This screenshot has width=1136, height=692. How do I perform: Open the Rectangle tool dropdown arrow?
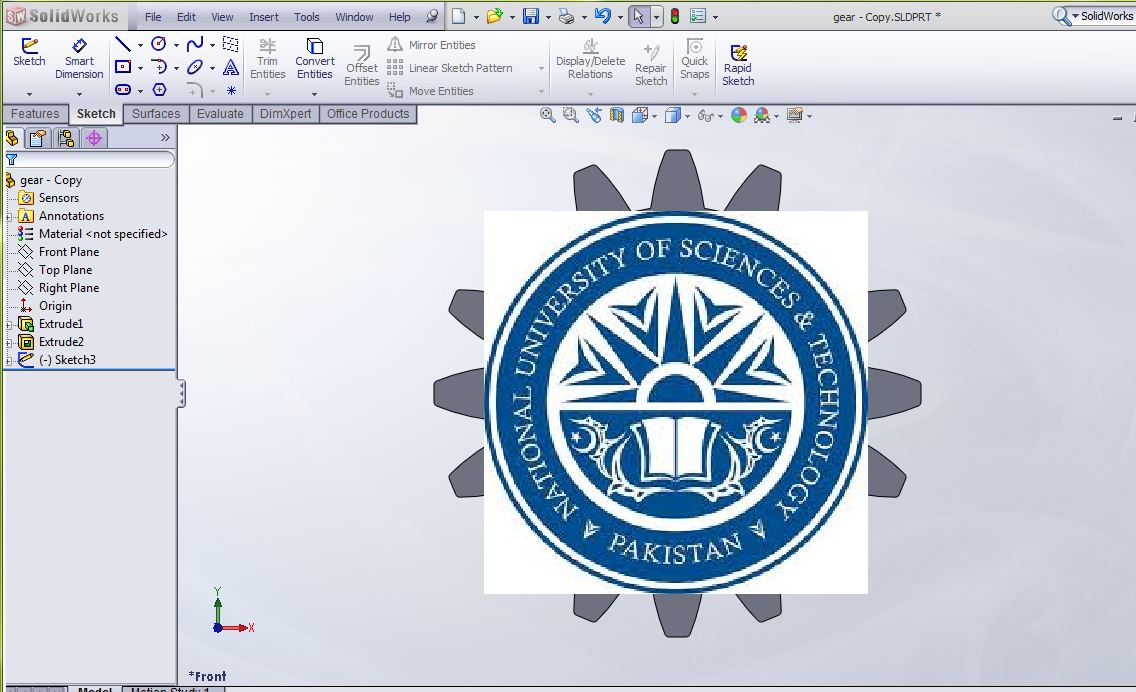pyautogui.click(x=141, y=68)
